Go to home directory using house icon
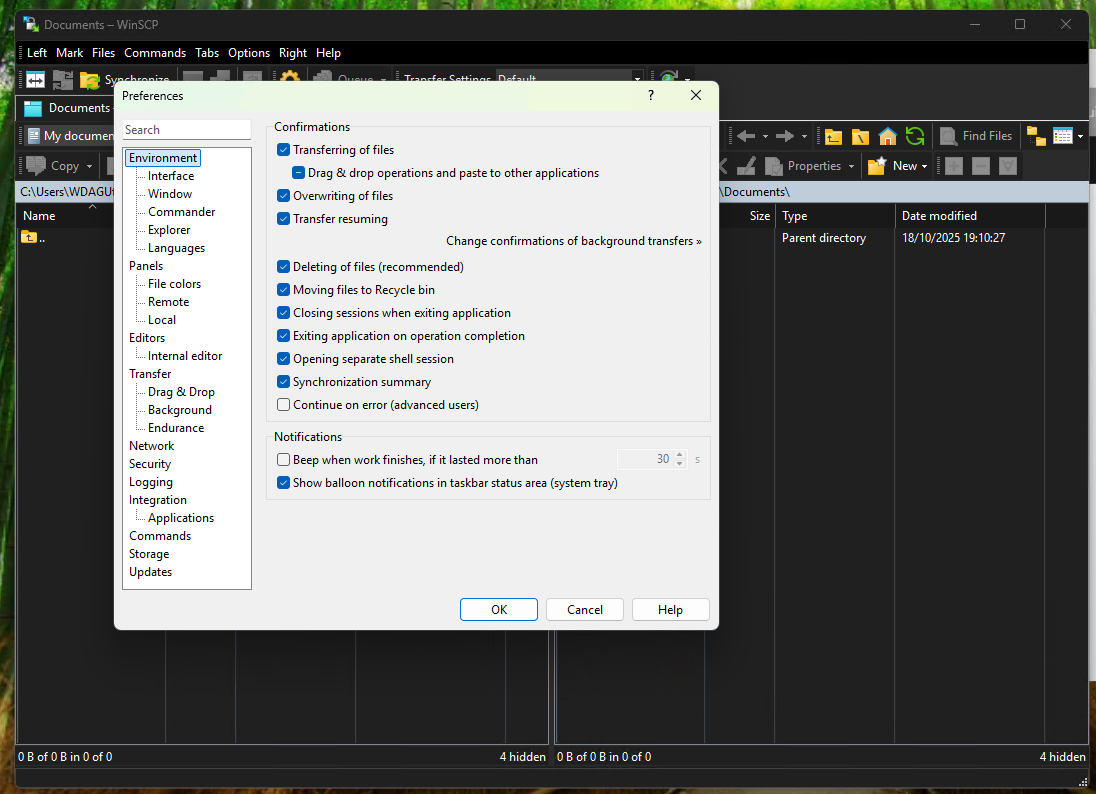This screenshot has width=1096, height=794. (887, 136)
